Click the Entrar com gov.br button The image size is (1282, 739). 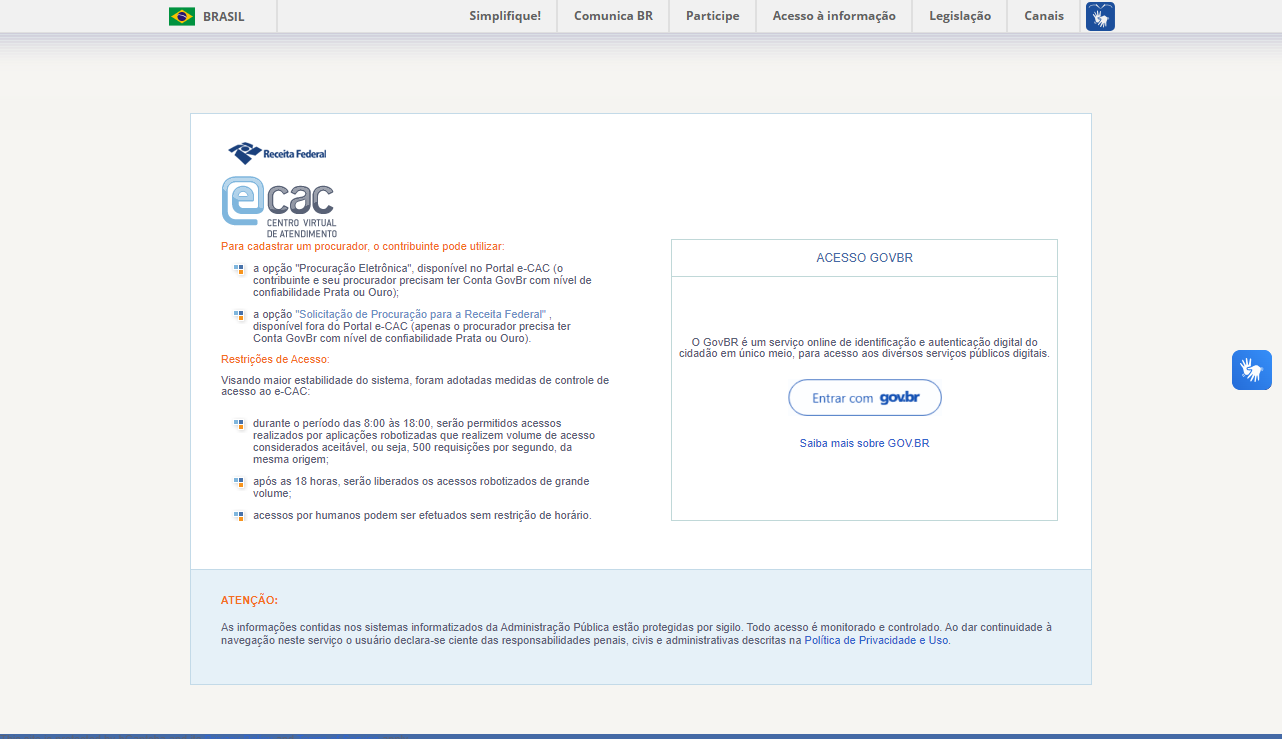click(865, 398)
